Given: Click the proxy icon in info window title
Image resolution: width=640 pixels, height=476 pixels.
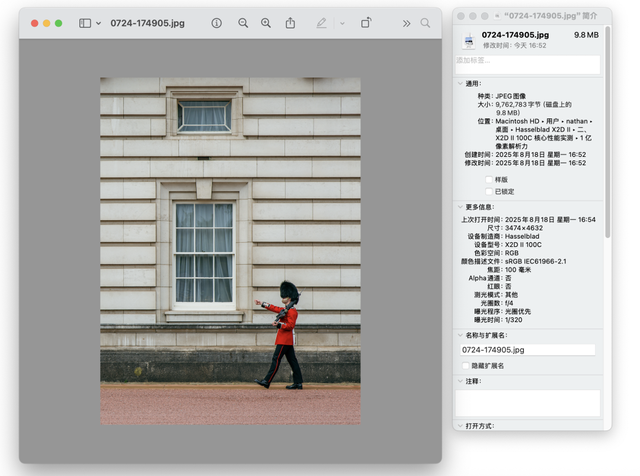Looking at the screenshot, I should (x=497, y=16).
